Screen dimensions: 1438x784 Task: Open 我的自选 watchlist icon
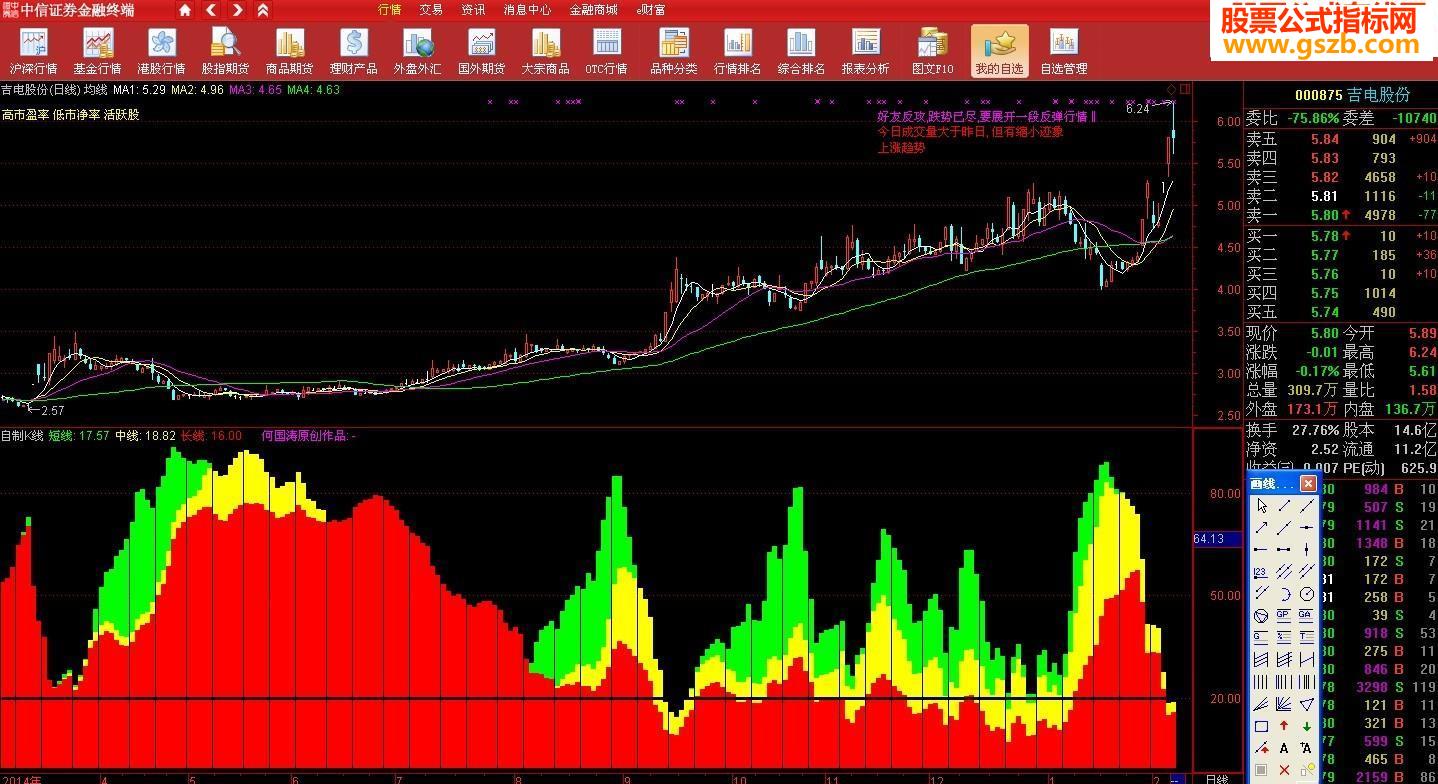[999, 51]
